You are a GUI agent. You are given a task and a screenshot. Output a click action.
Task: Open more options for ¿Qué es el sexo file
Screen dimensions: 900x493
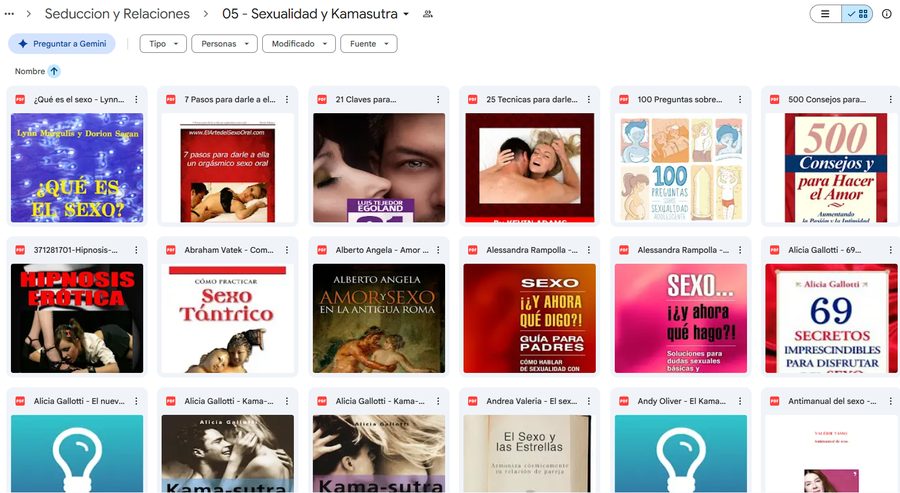136,99
